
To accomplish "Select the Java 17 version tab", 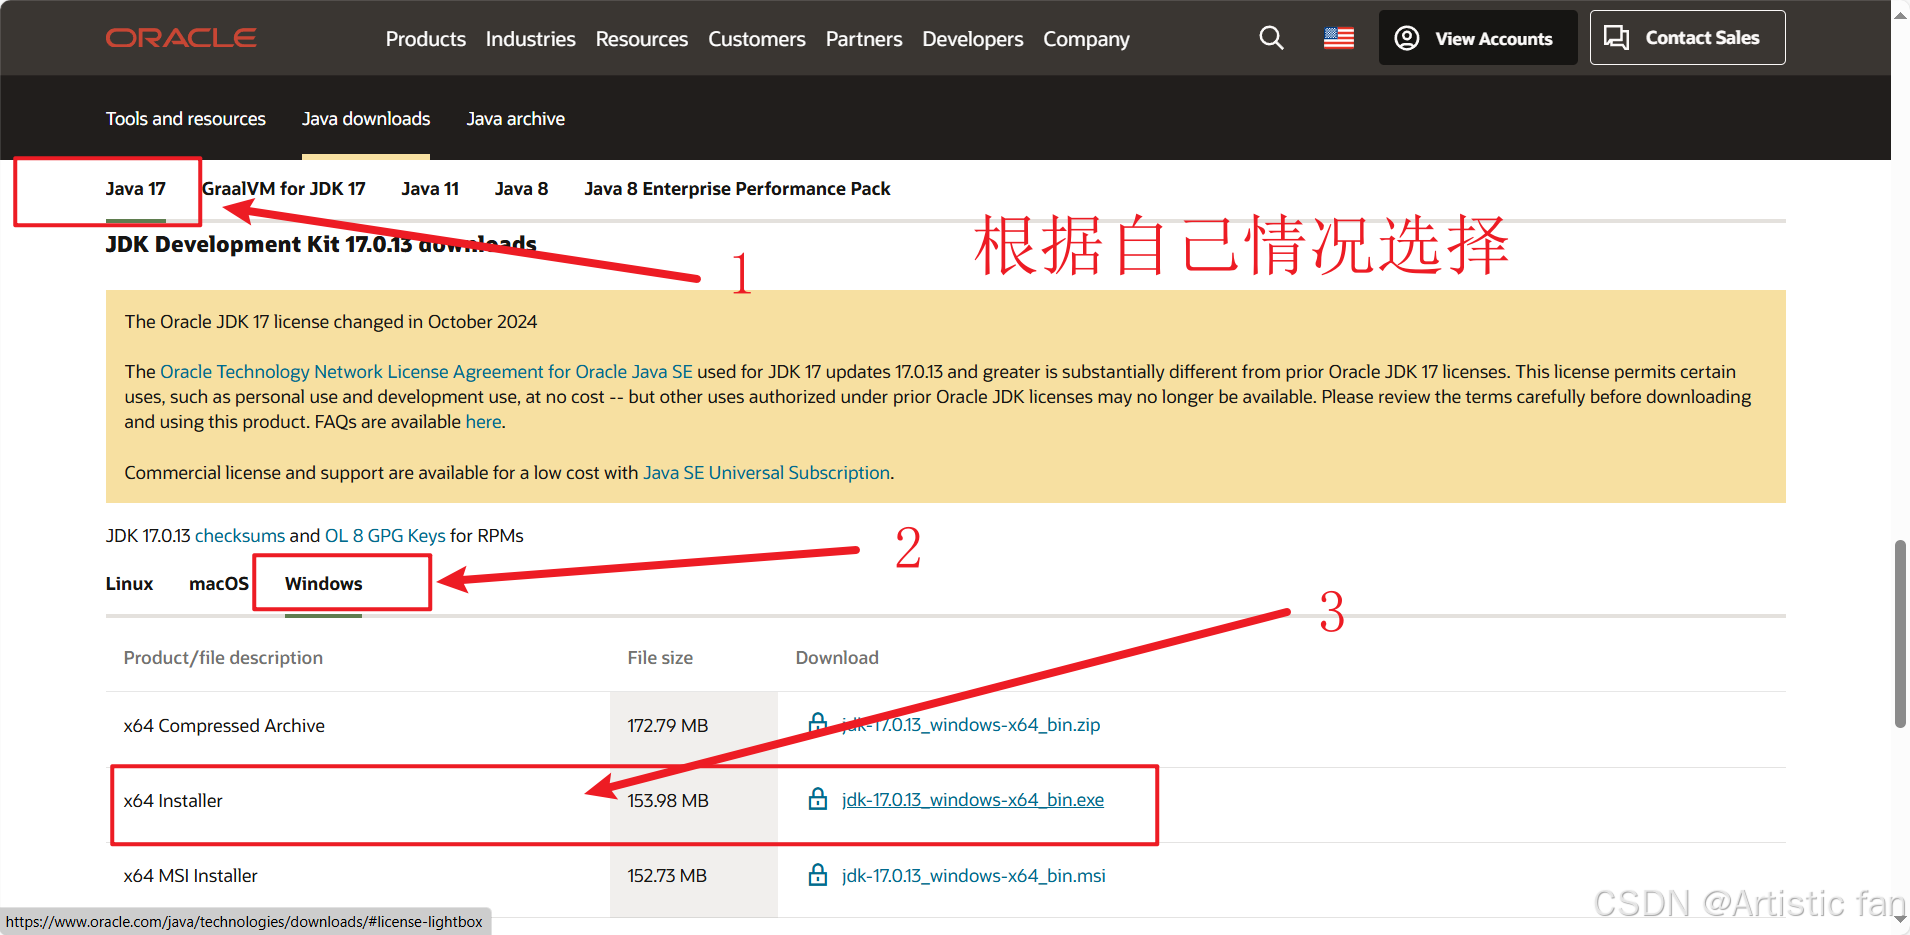I will click(136, 189).
